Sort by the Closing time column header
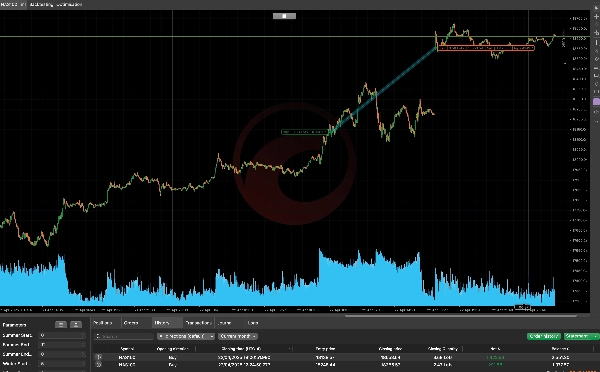 tap(241, 349)
